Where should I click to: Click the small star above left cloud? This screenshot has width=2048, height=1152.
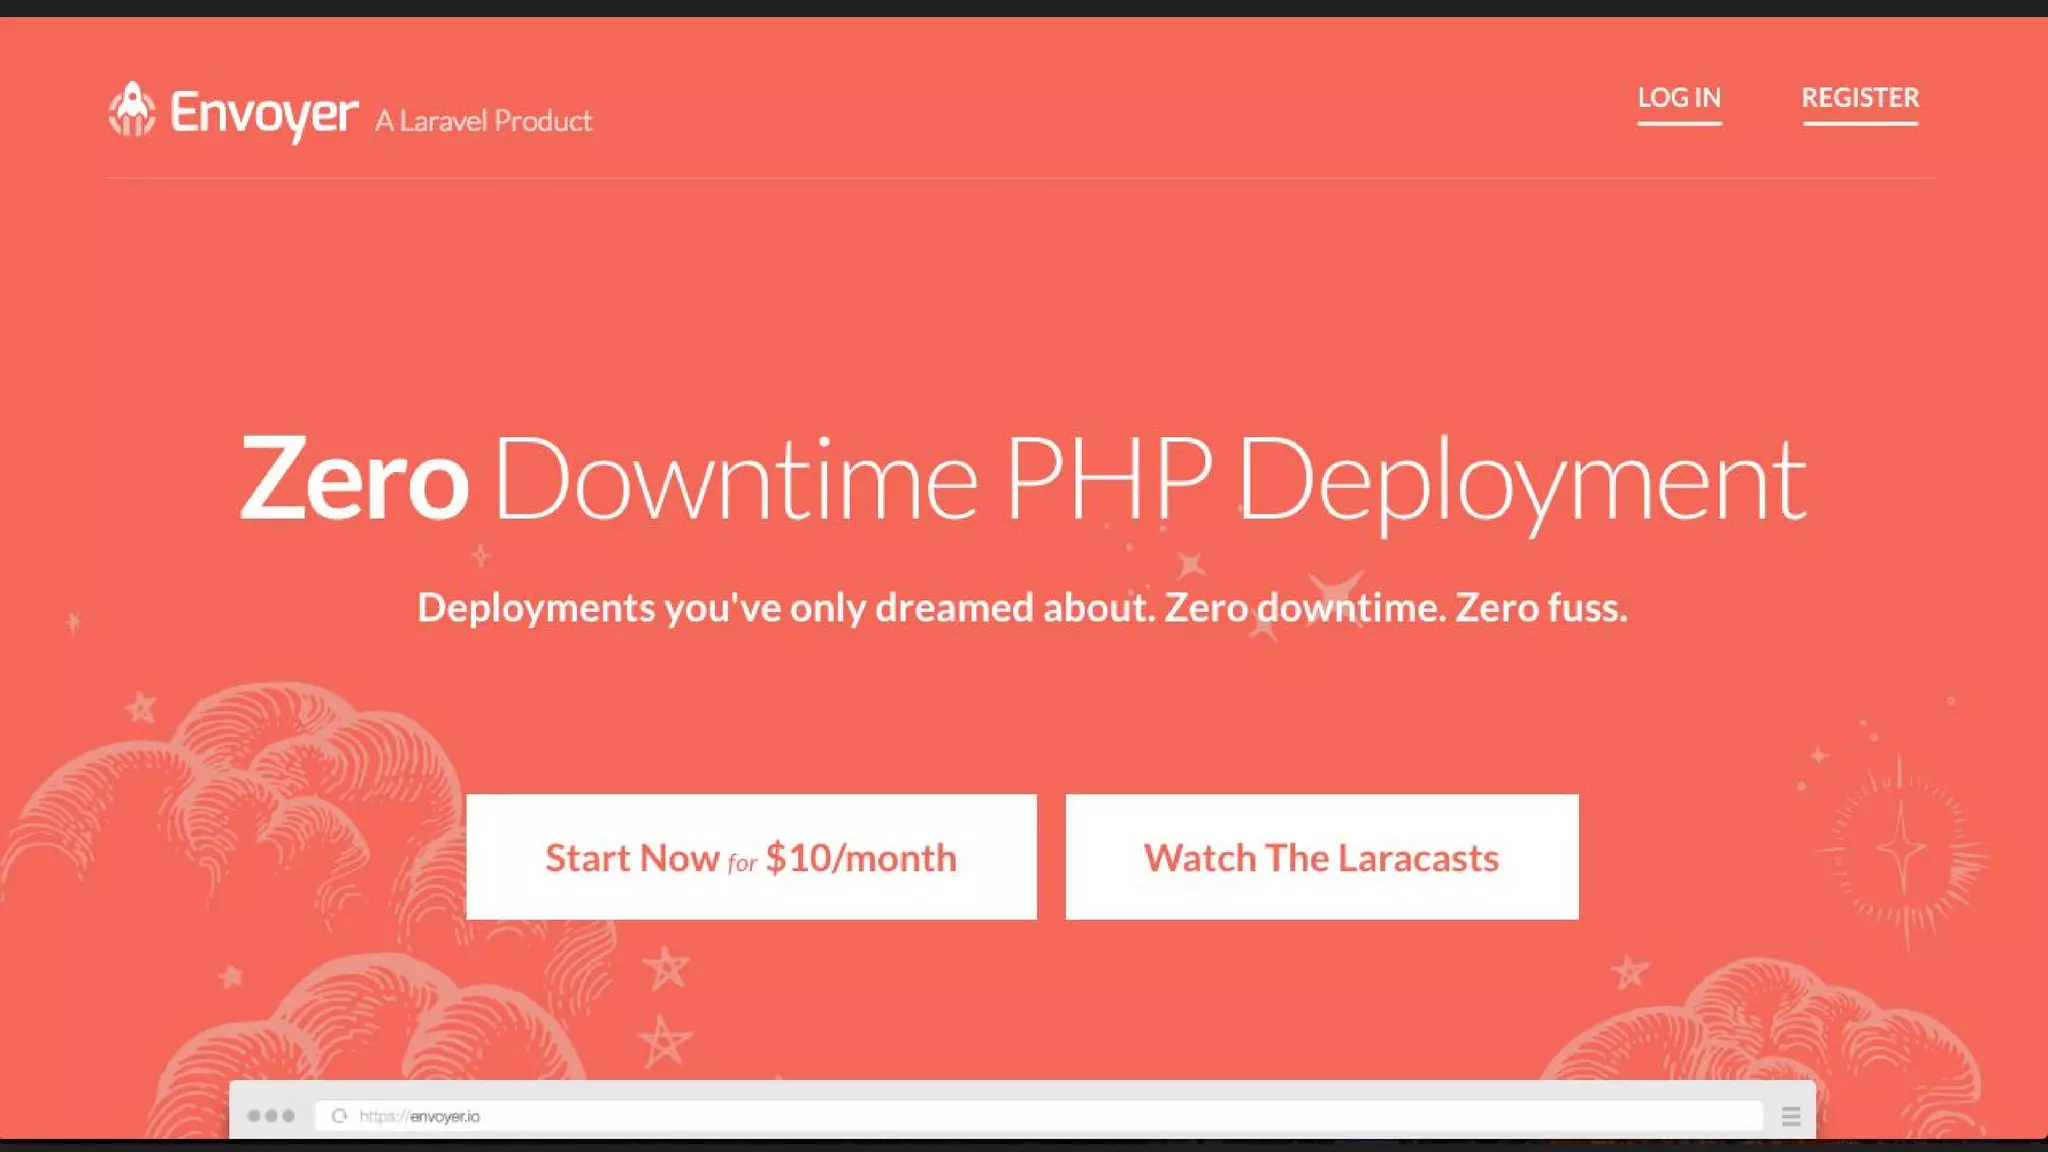coord(141,708)
